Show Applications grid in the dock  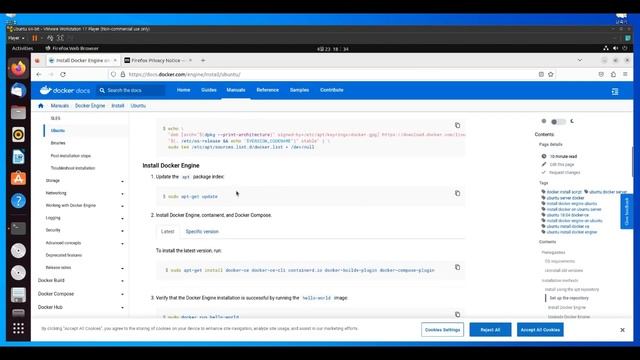pos(18,328)
